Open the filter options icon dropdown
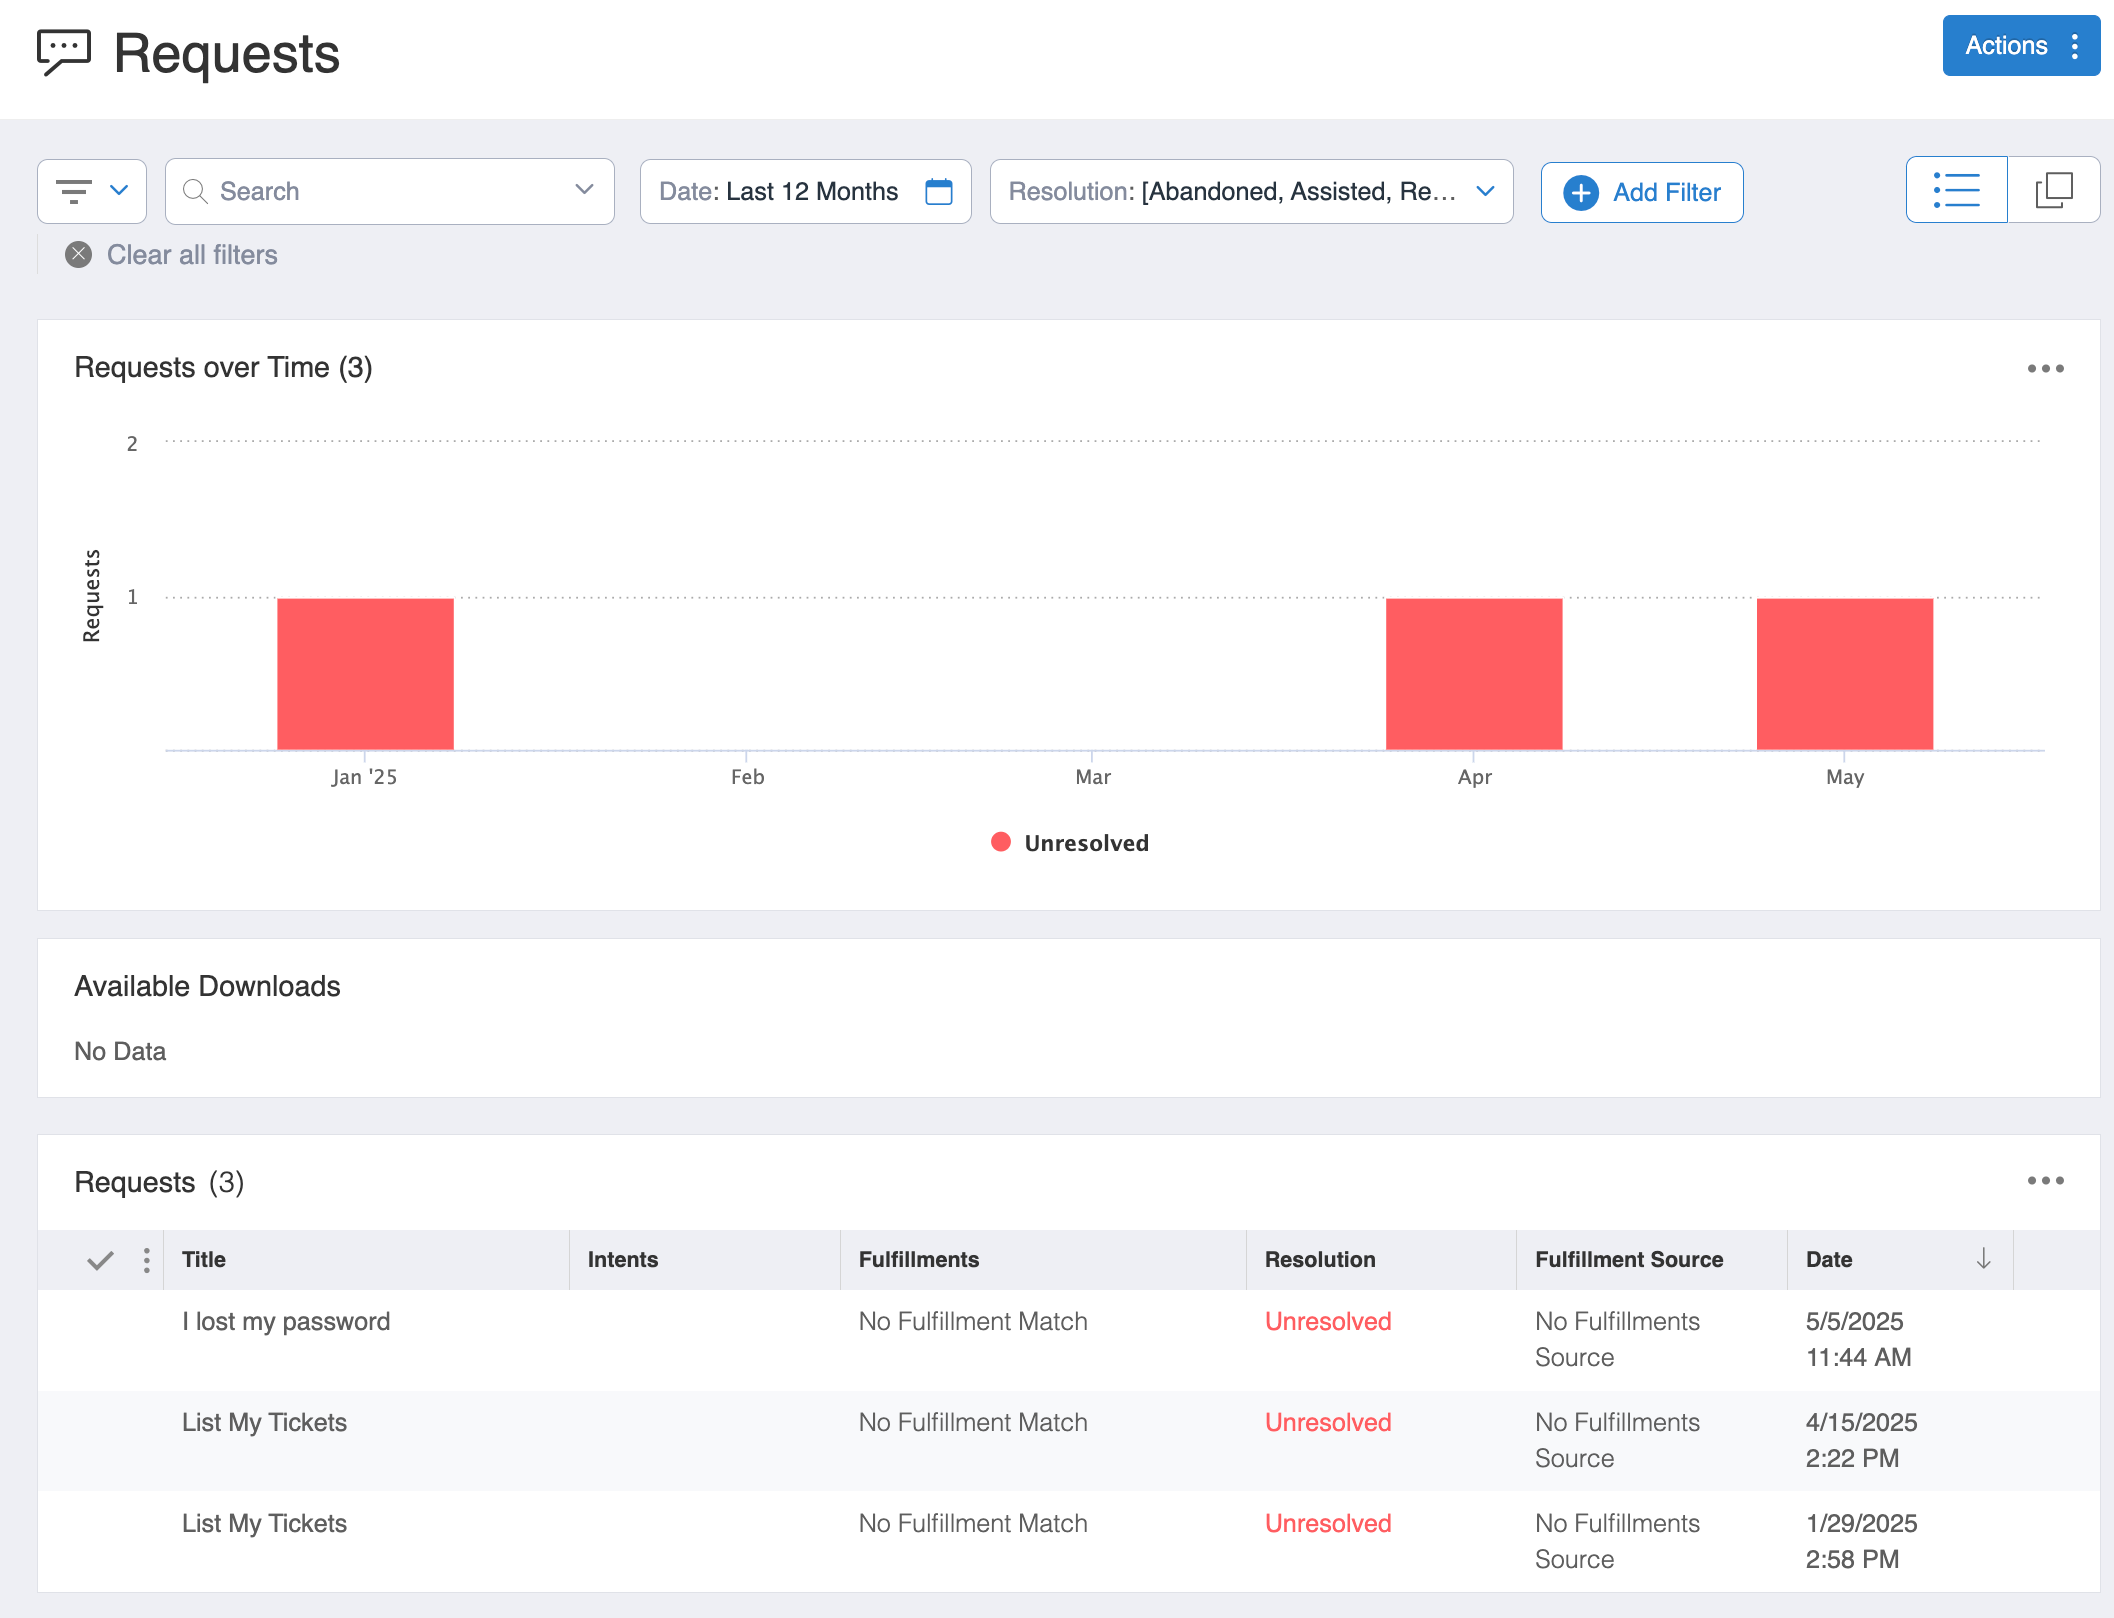 click(x=92, y=191)
